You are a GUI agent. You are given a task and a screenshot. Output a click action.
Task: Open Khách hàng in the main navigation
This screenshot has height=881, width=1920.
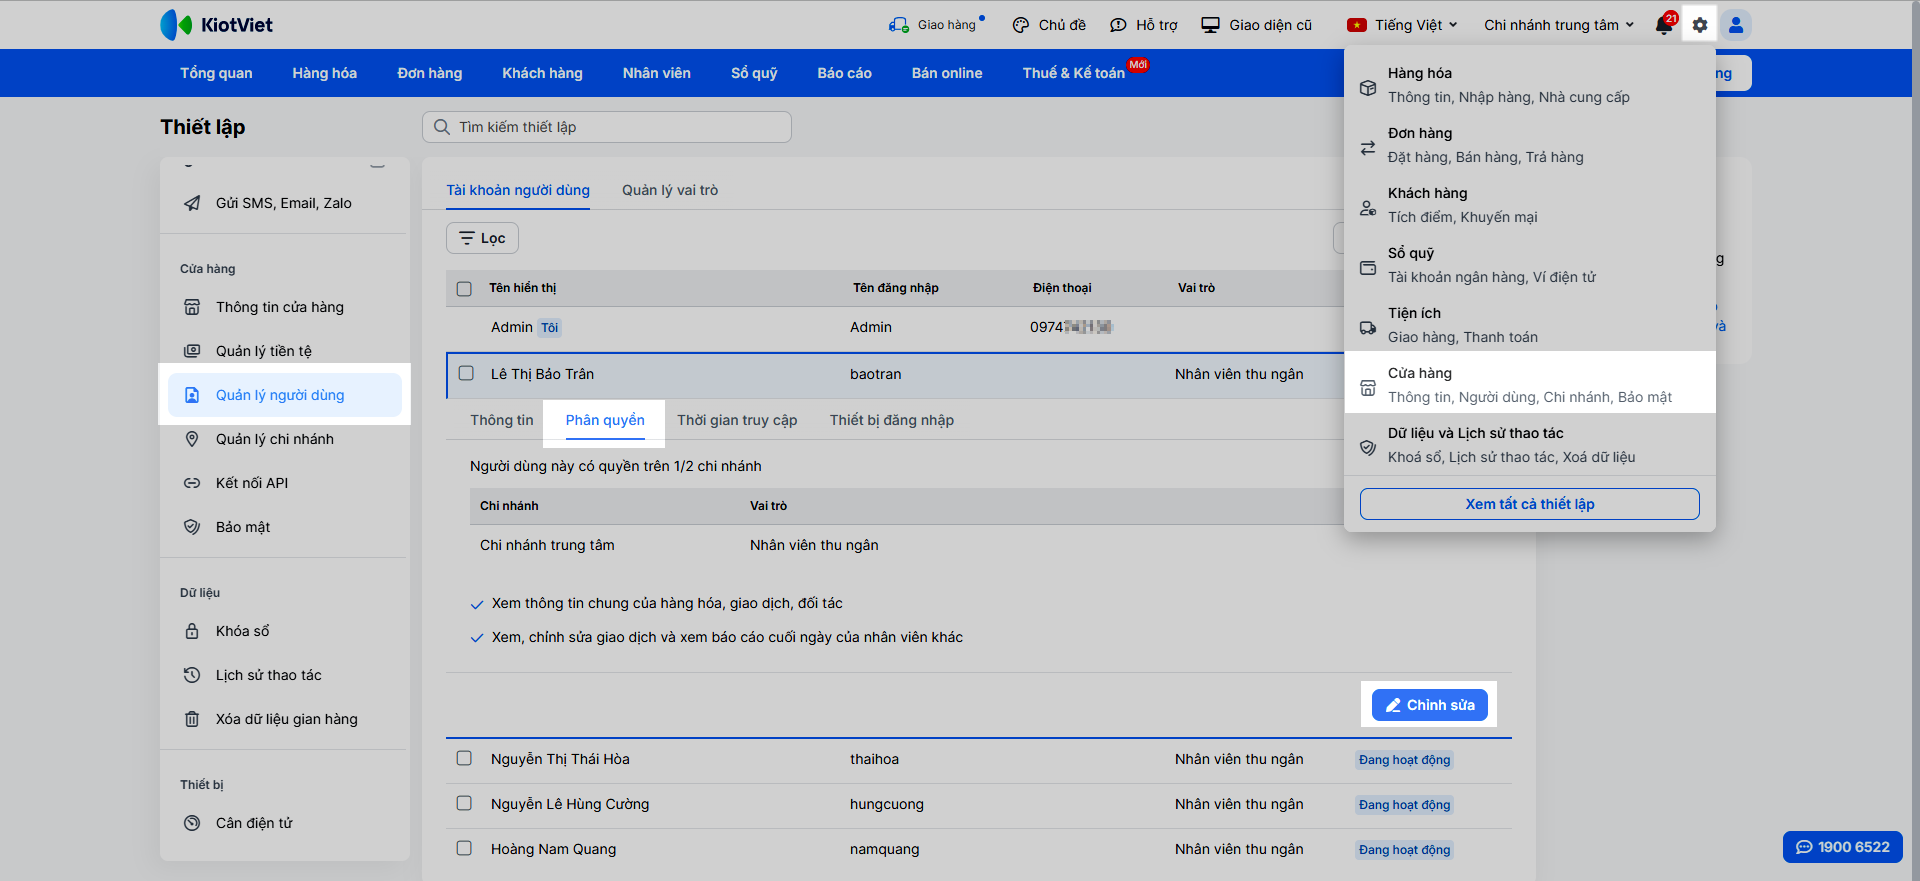[542, 73]
